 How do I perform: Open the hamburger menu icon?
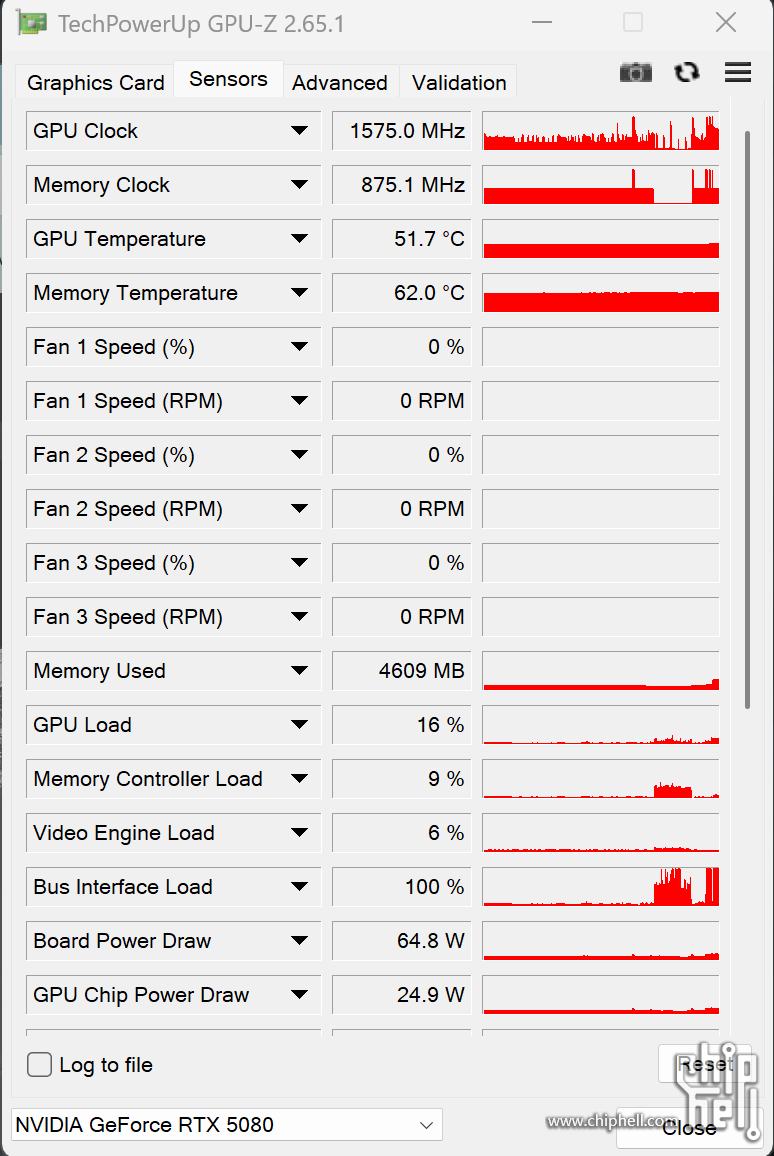pos(738,72)
